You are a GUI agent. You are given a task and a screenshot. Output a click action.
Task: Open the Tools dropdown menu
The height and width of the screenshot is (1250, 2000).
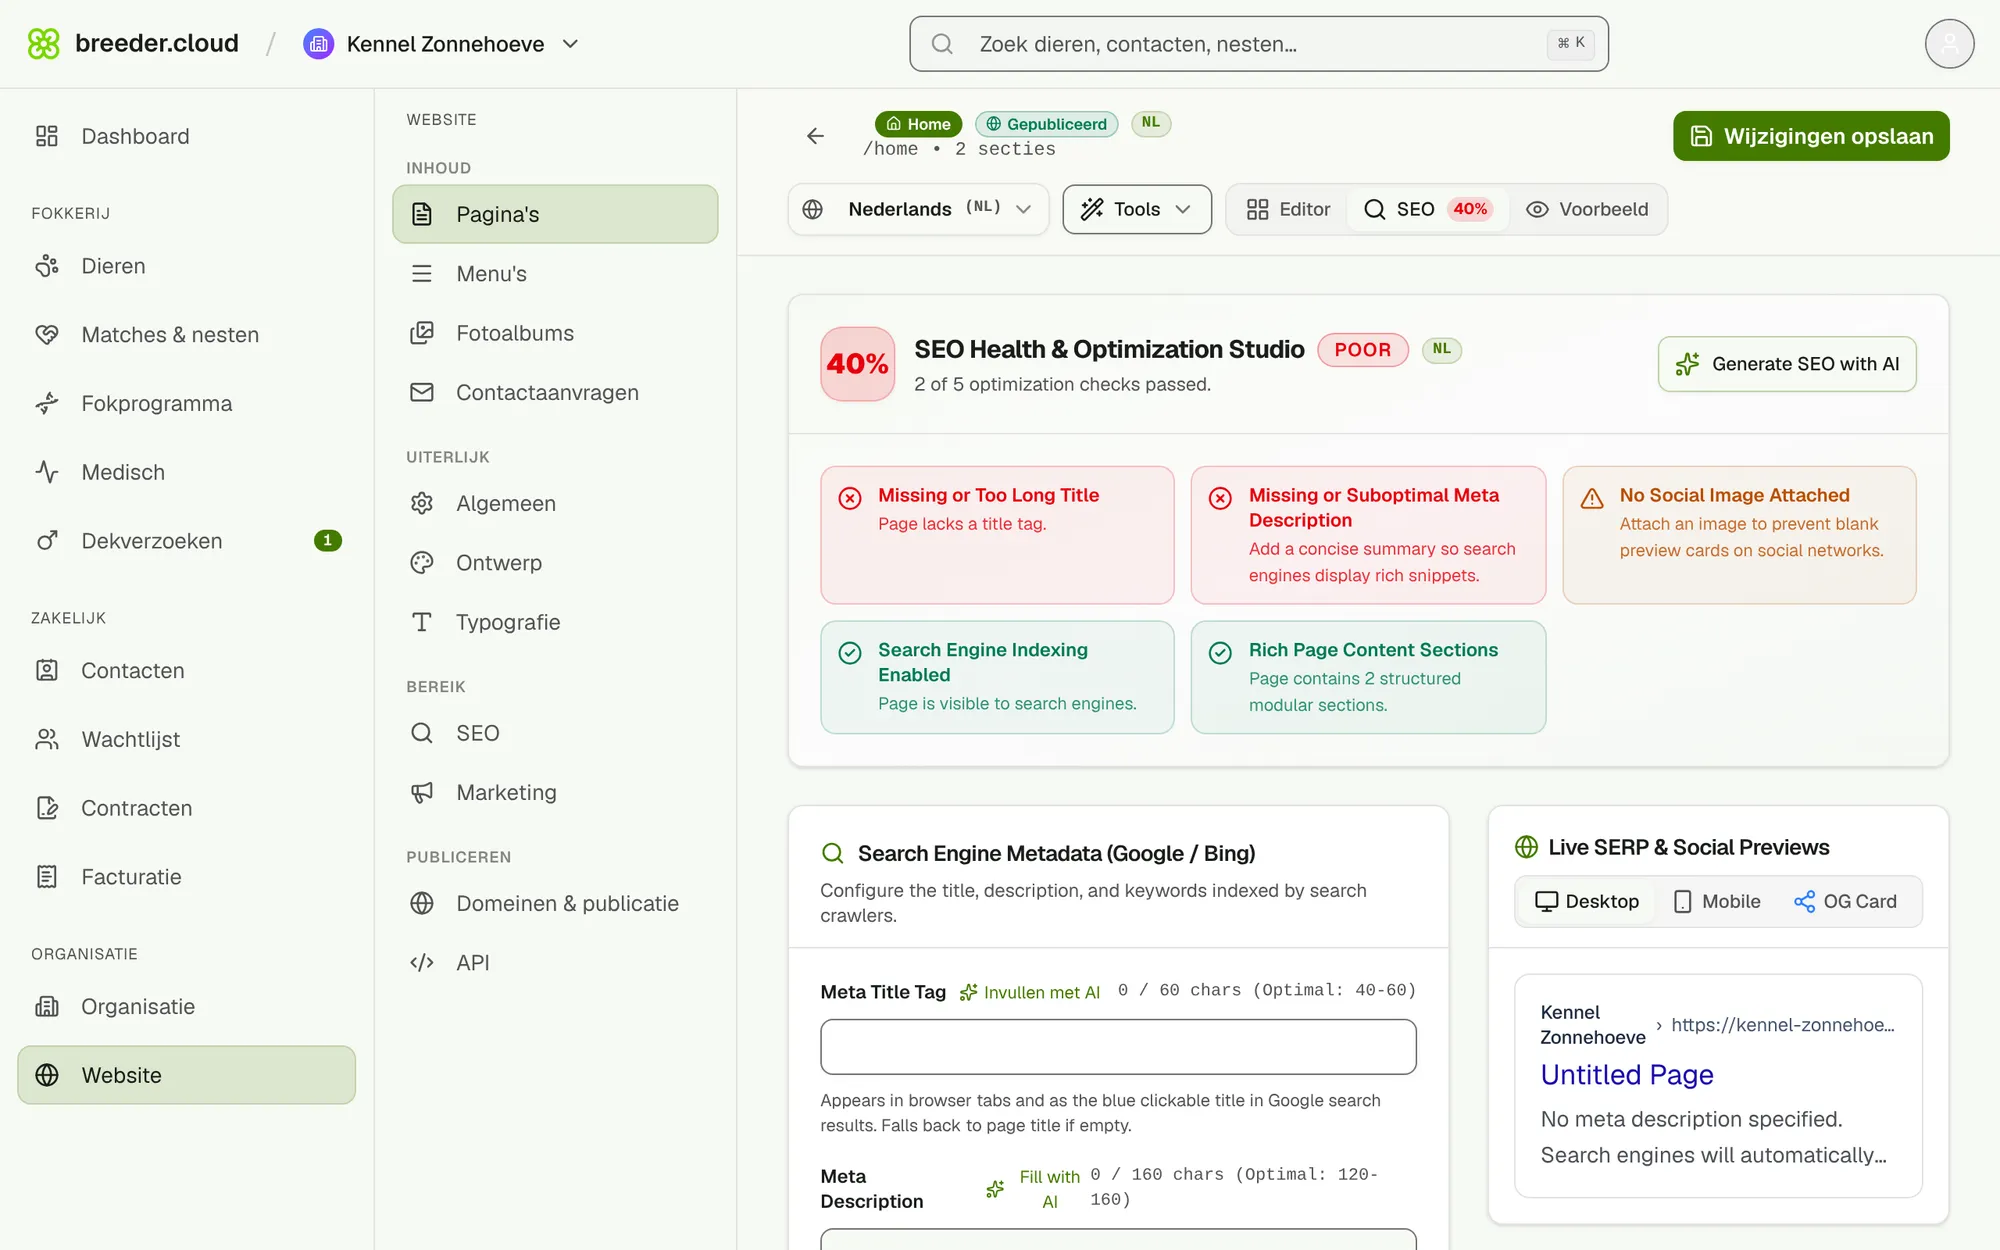pyautogui.click(x=1137, y=209)
